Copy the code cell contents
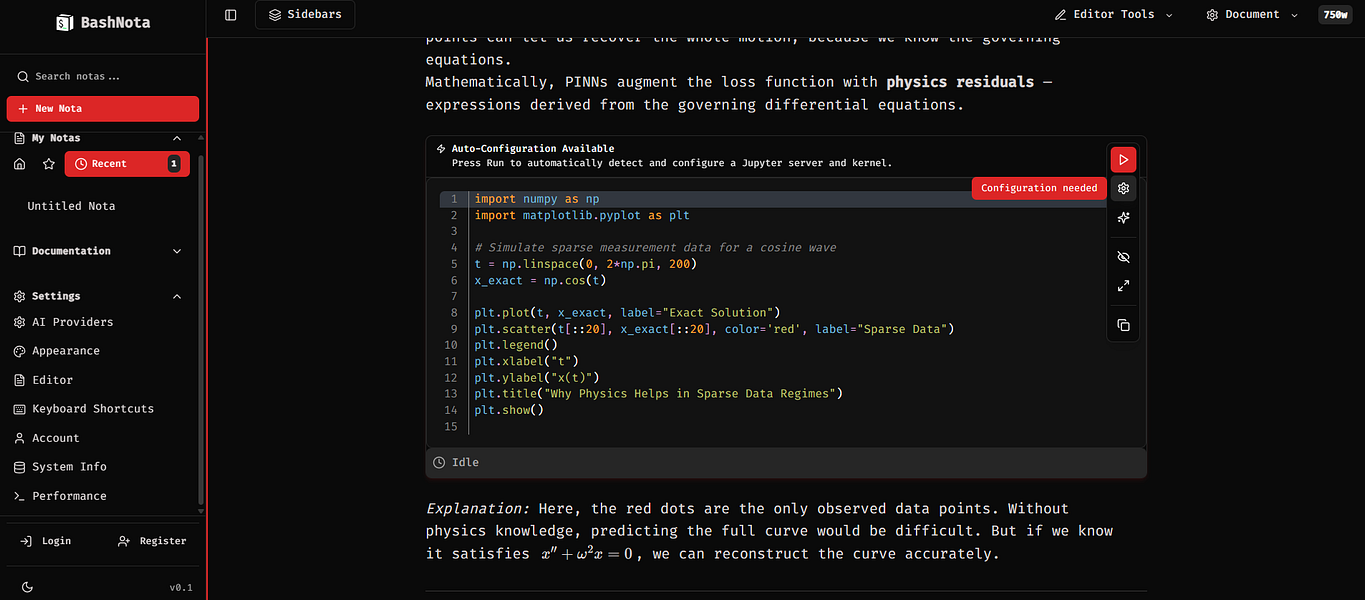Viewport: 1365px width, 600px height. [x=1123, y=325]
